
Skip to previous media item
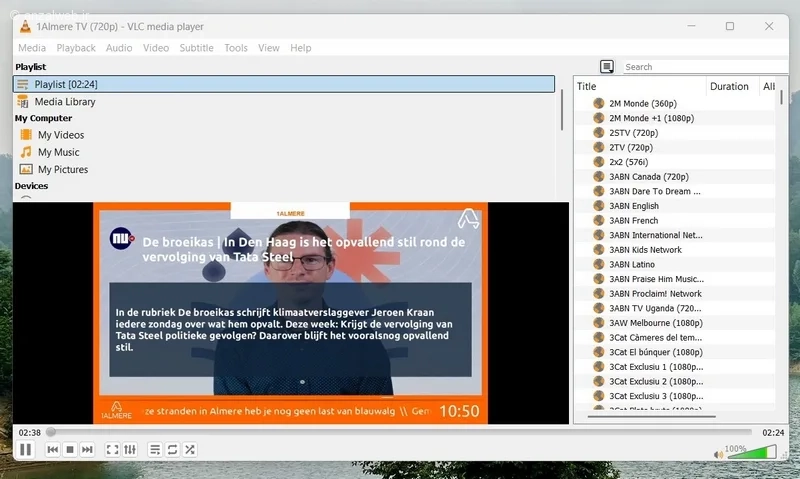(53, 449)
